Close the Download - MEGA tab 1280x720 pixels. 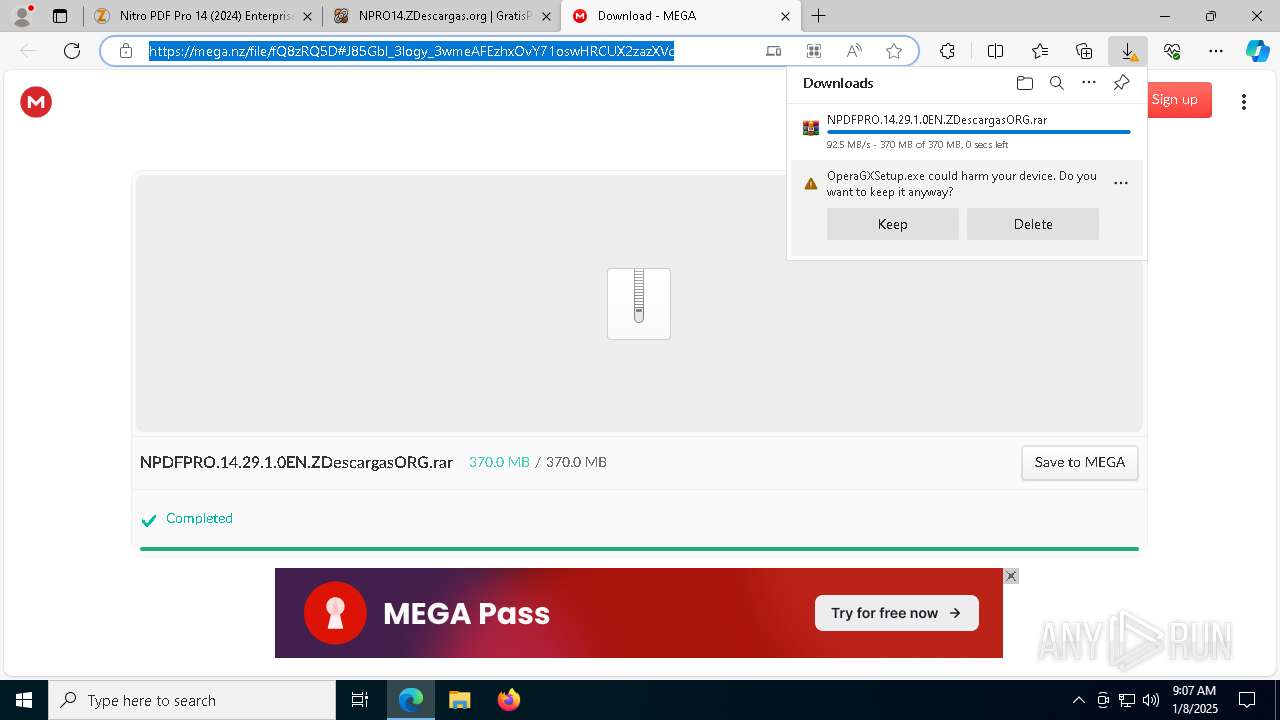click(x=785, y=16)
